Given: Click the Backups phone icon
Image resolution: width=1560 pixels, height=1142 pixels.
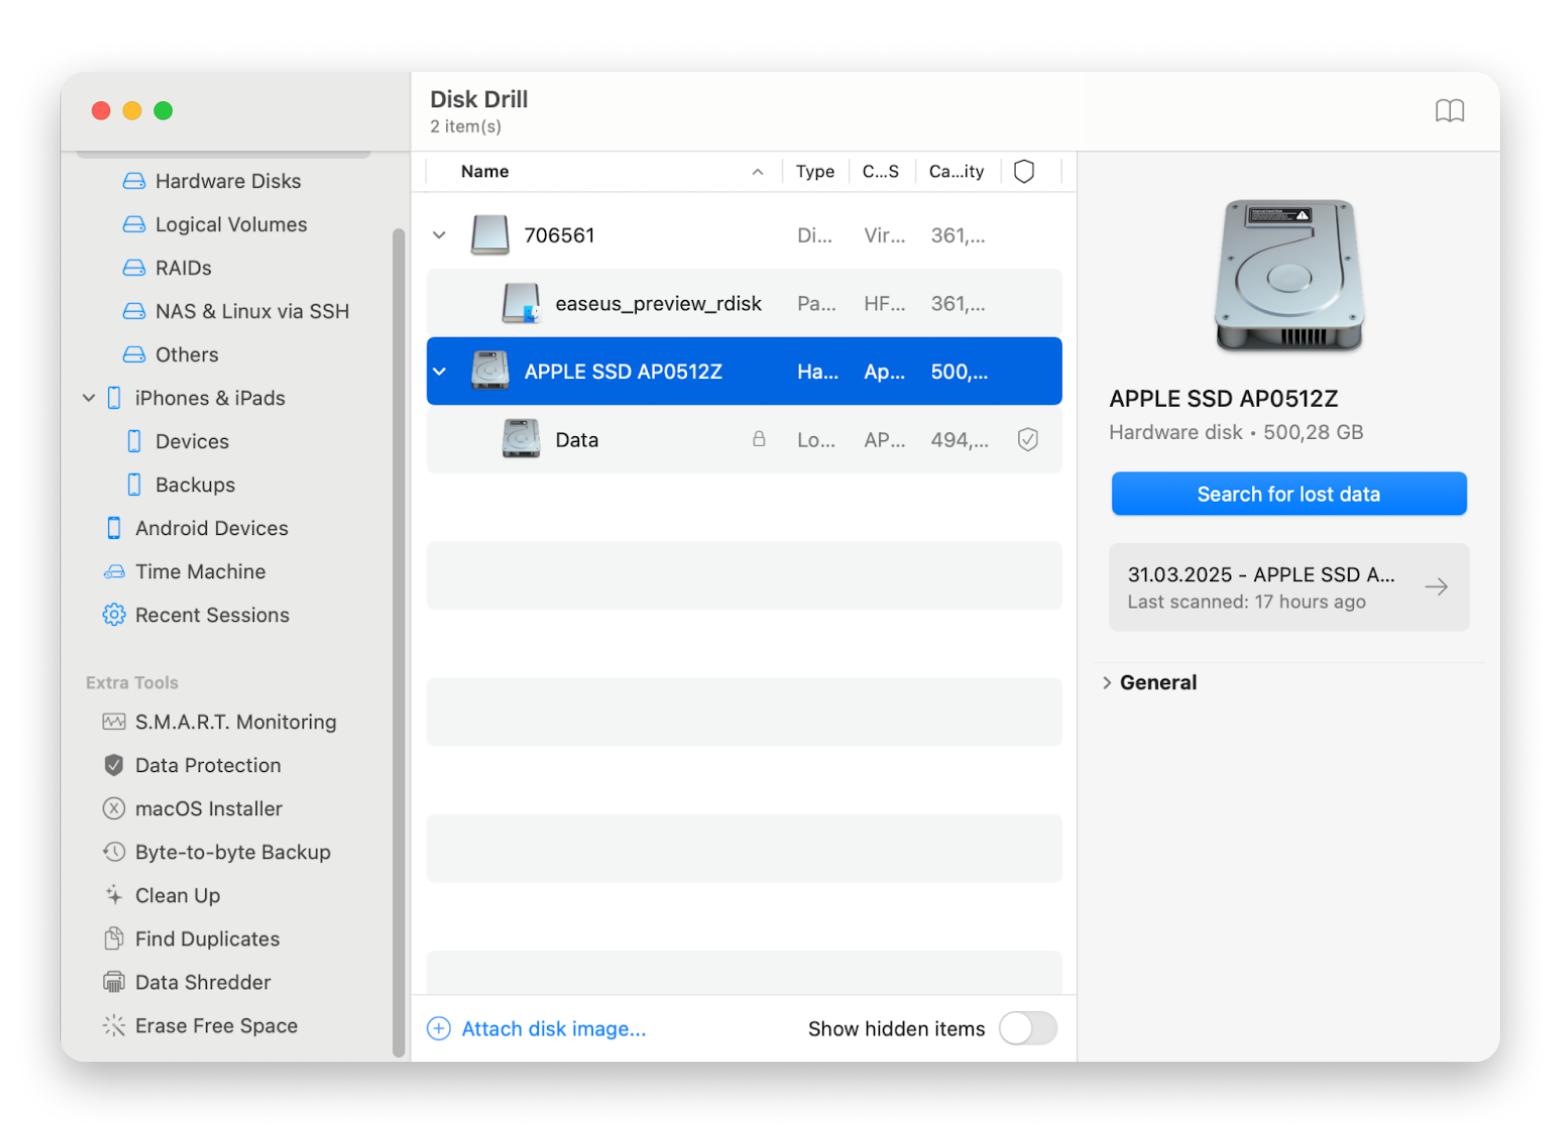Looking at the screenshot, I should (x=134, y=485).
